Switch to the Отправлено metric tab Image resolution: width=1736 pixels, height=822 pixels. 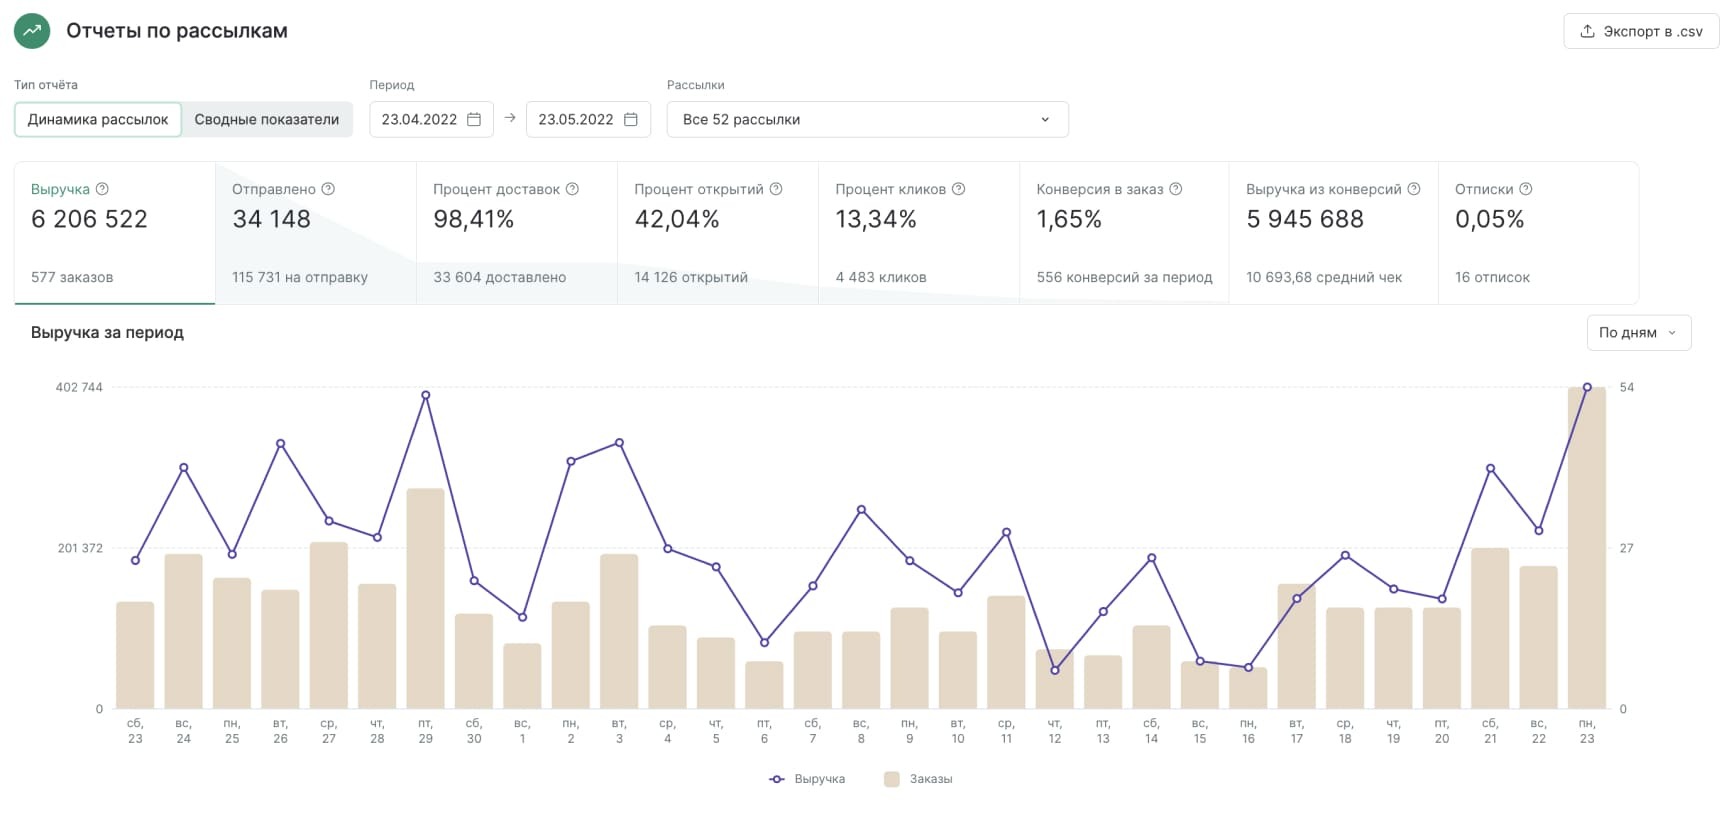(x=315, y=233)
